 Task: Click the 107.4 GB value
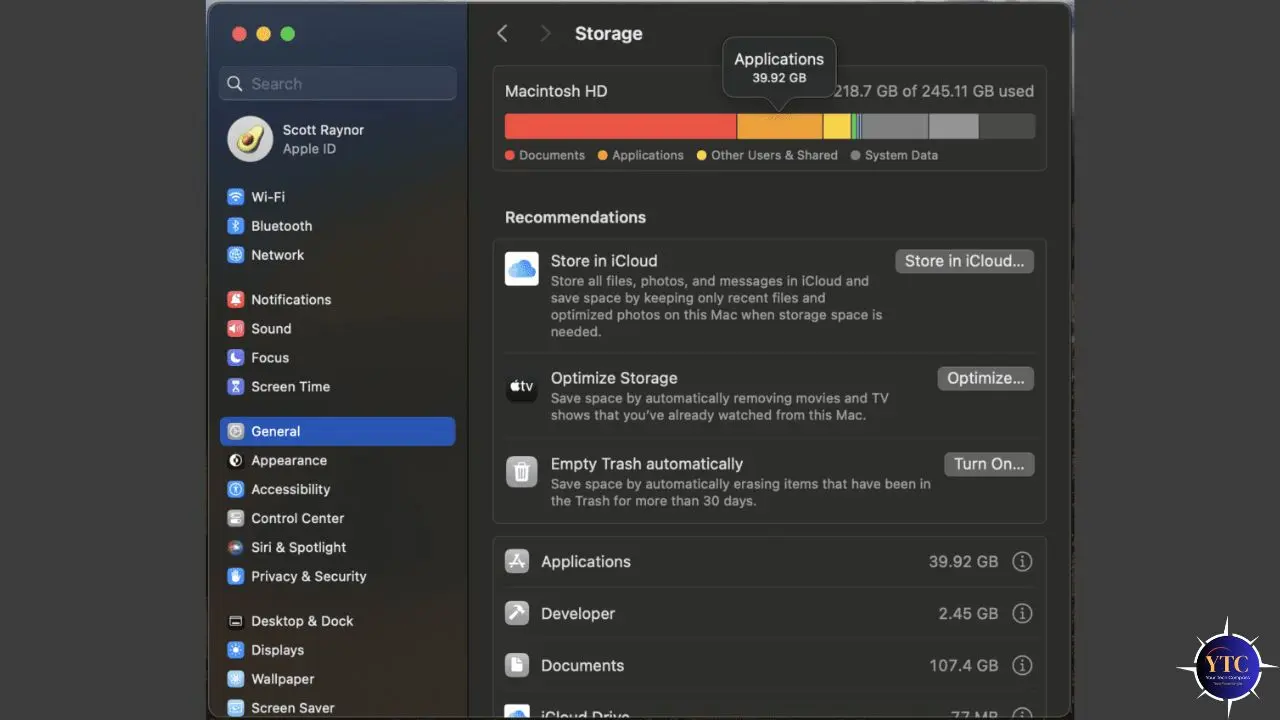tap(964, 666)
